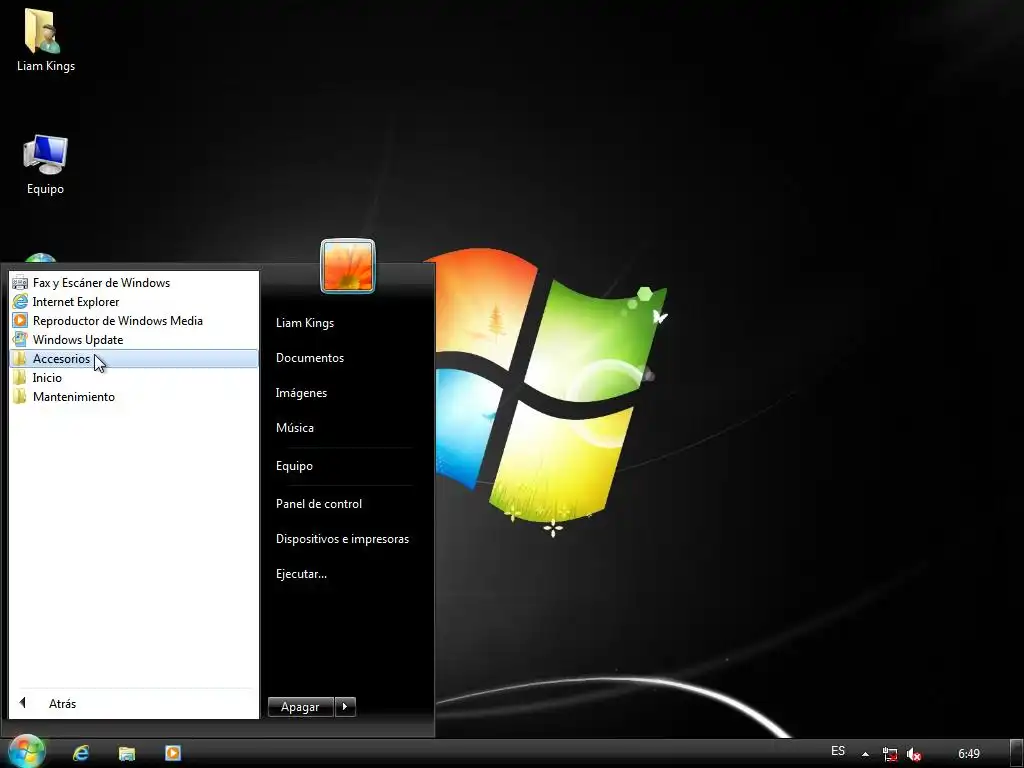
Task: Open Liam Kings personal folder link
Action: coord(305,323)
